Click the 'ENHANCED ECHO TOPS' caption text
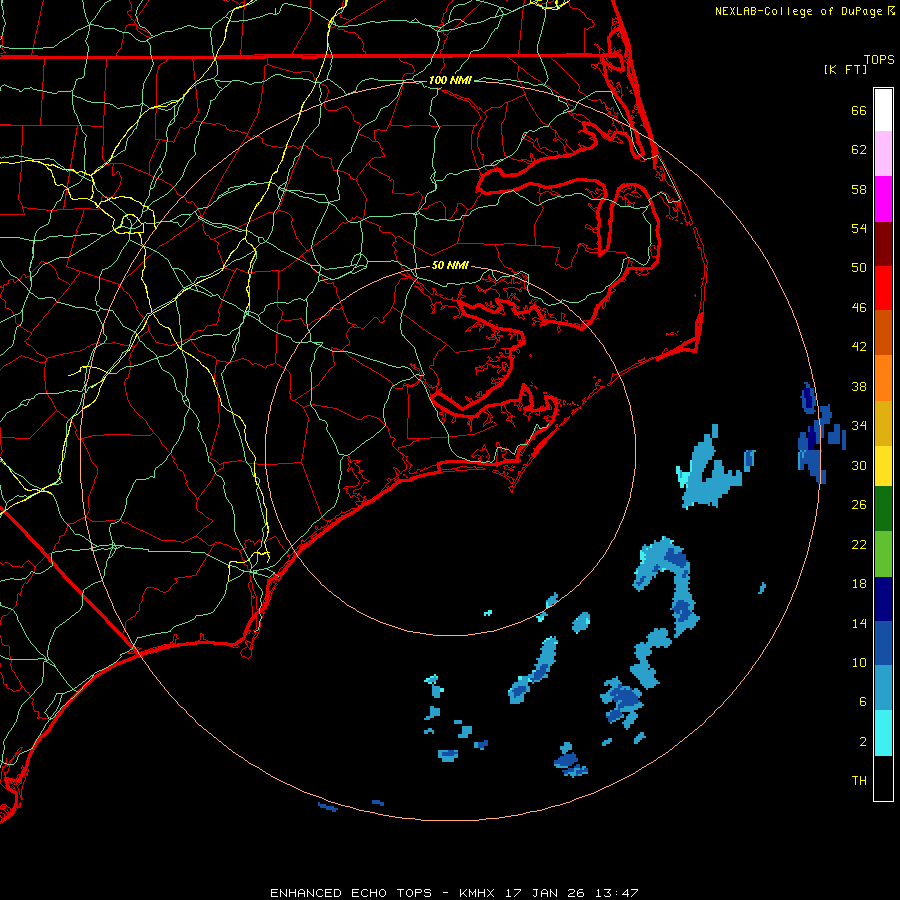Image resolution: width=900 pixels, height=900 pixels. tap(351, 893)
